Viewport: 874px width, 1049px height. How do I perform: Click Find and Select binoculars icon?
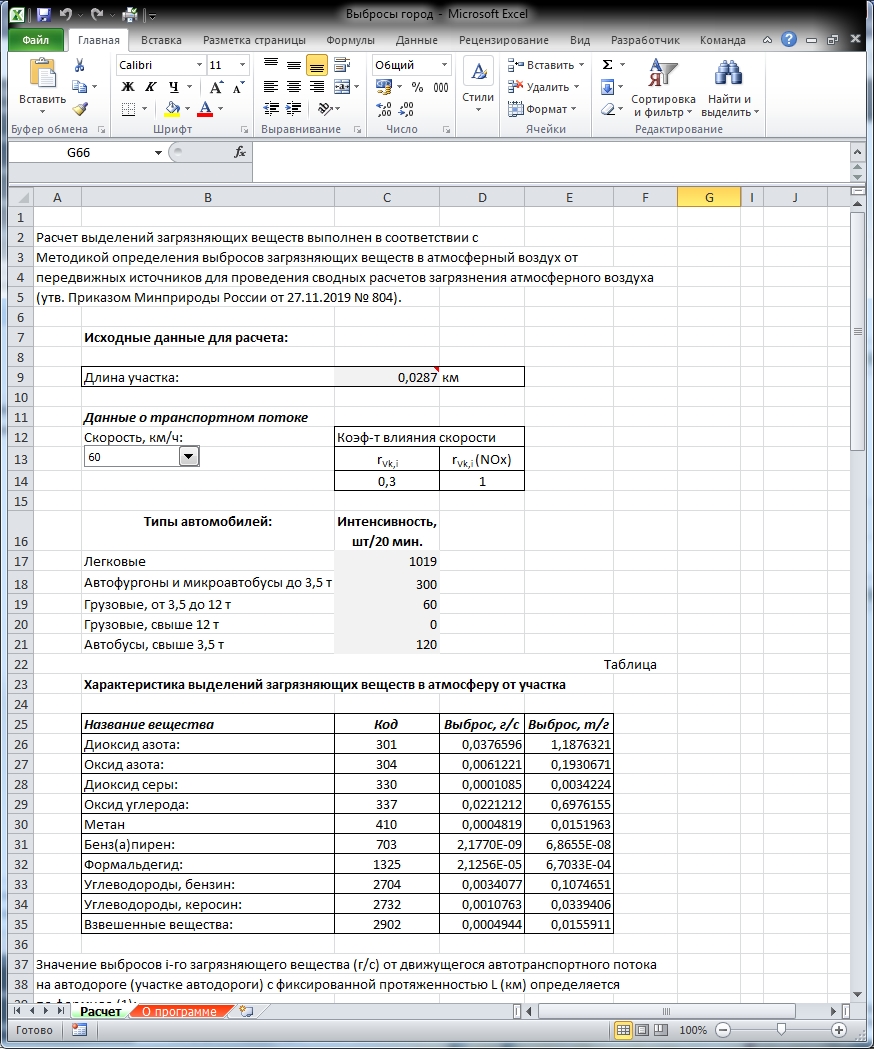click(x=729, y=73)
